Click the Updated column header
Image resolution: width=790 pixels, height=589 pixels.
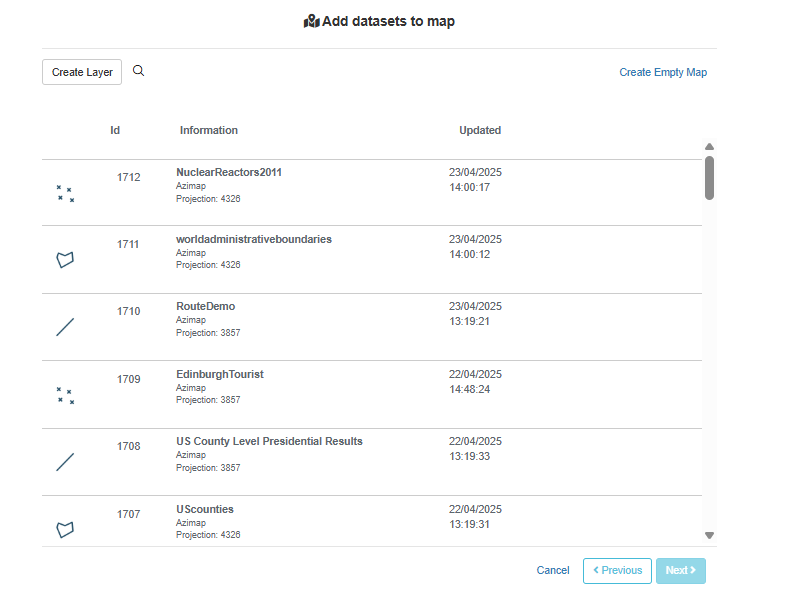tap(480, 130)
